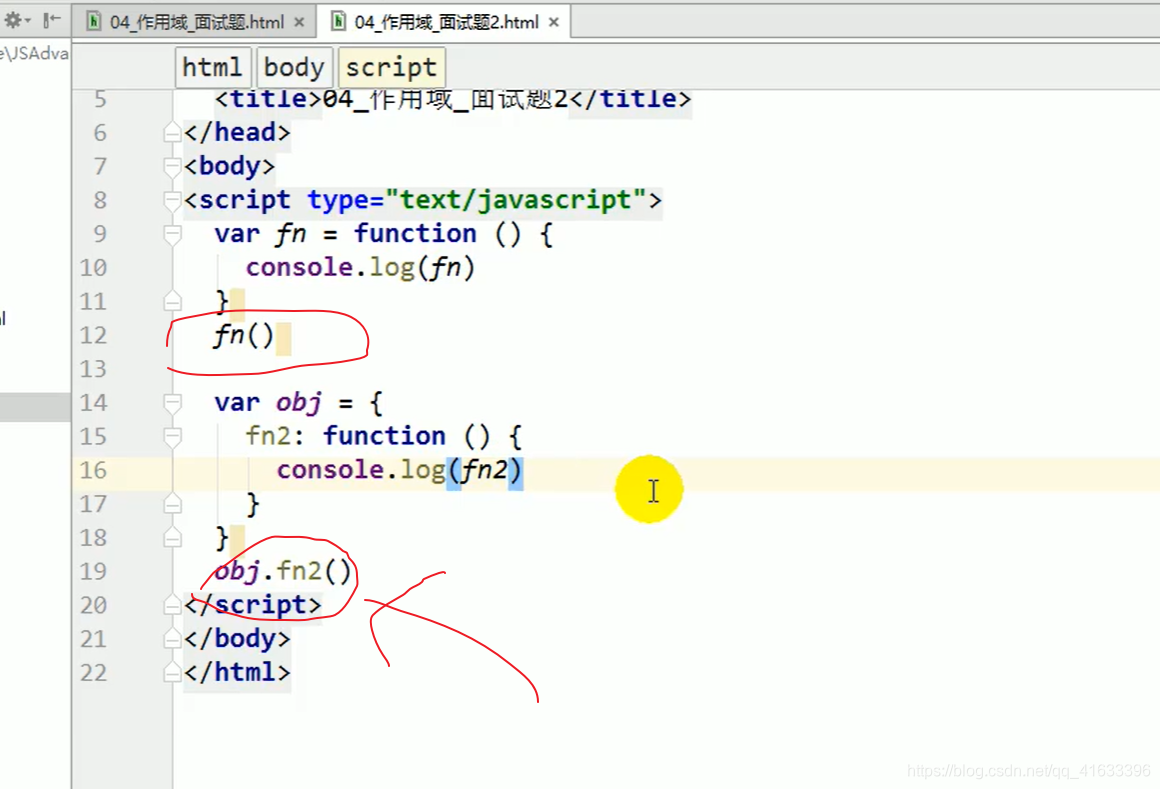Screen dimensions: 1160x789
Task: Collapse the </head> fold marker on line 6
Action: point(172,132)
